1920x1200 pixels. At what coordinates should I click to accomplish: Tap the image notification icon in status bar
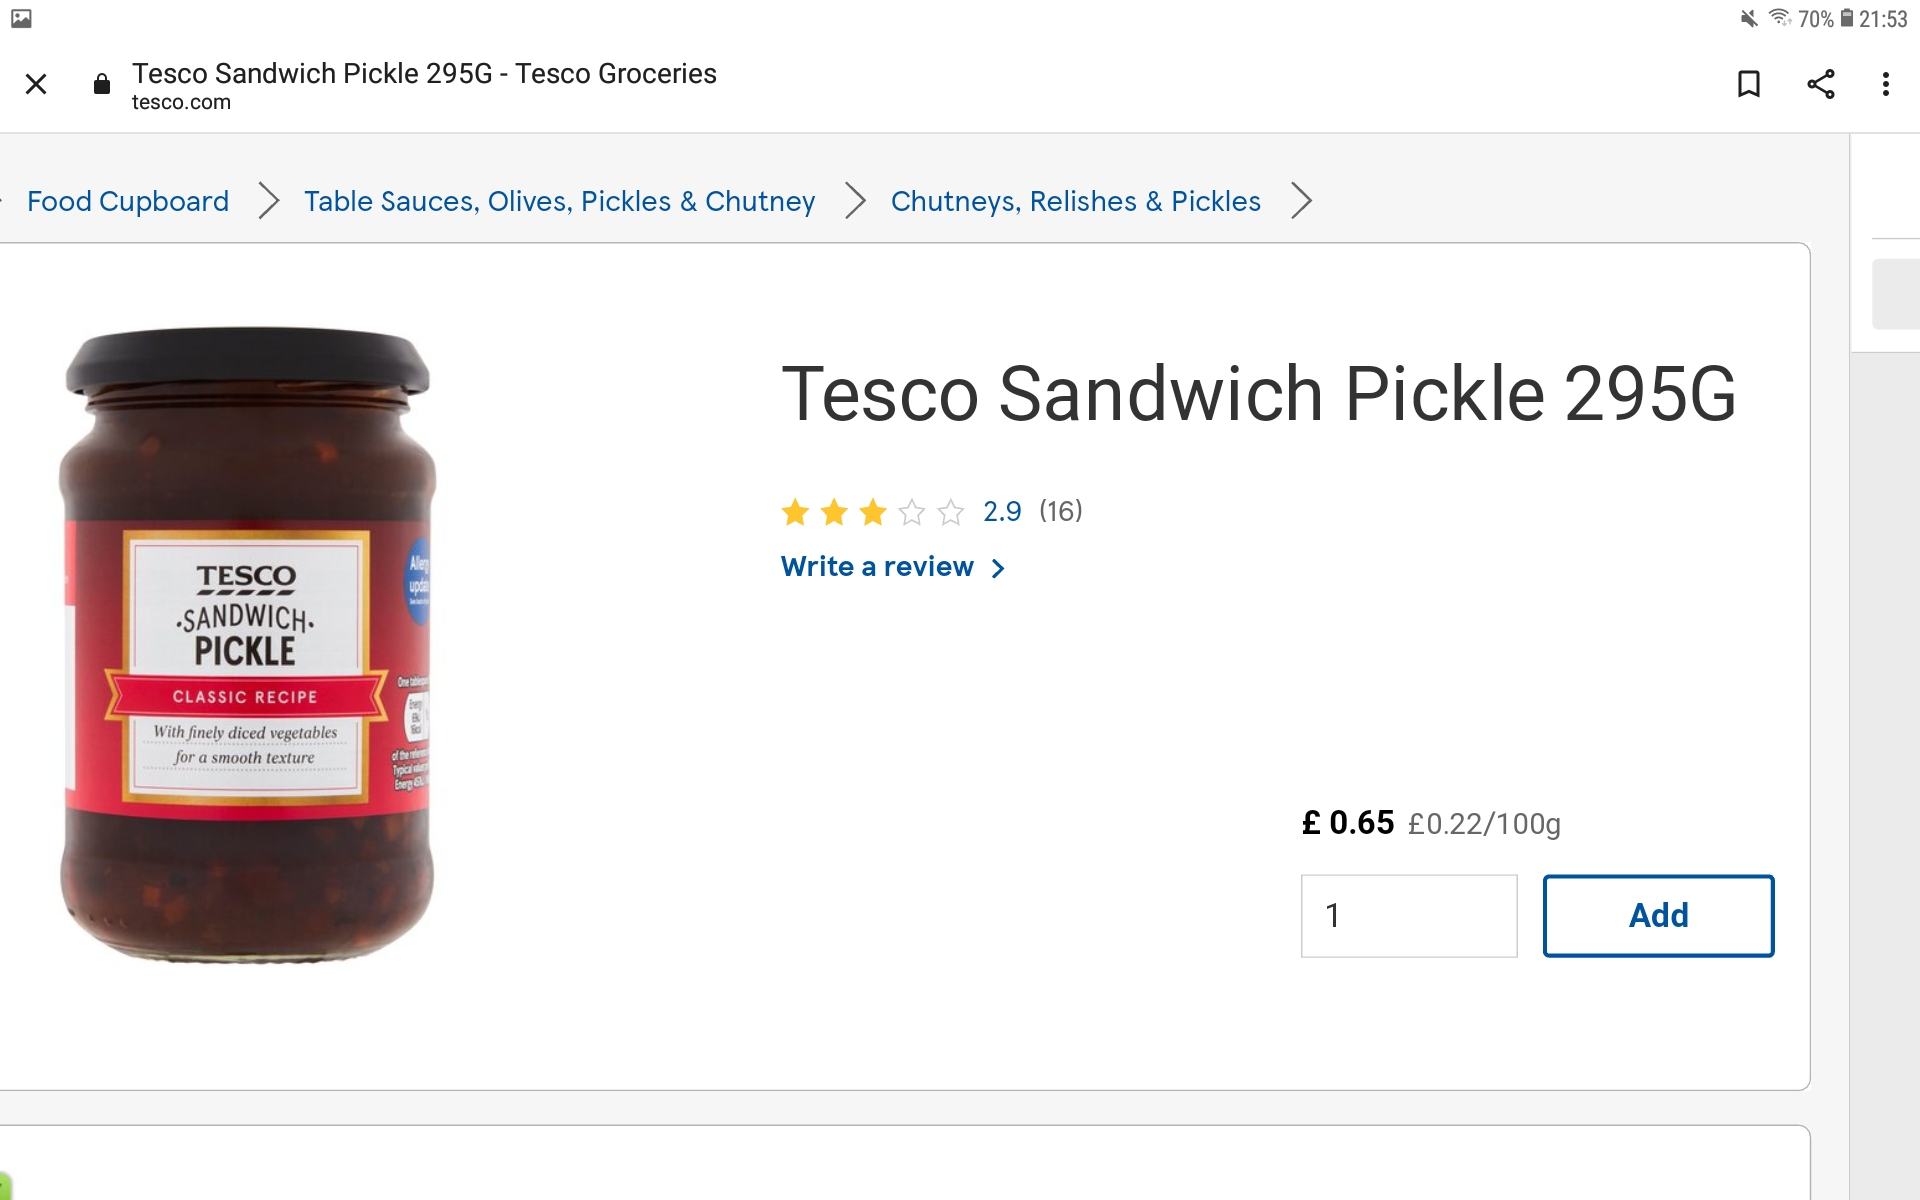pyautogui.click(x=21, y=18)
